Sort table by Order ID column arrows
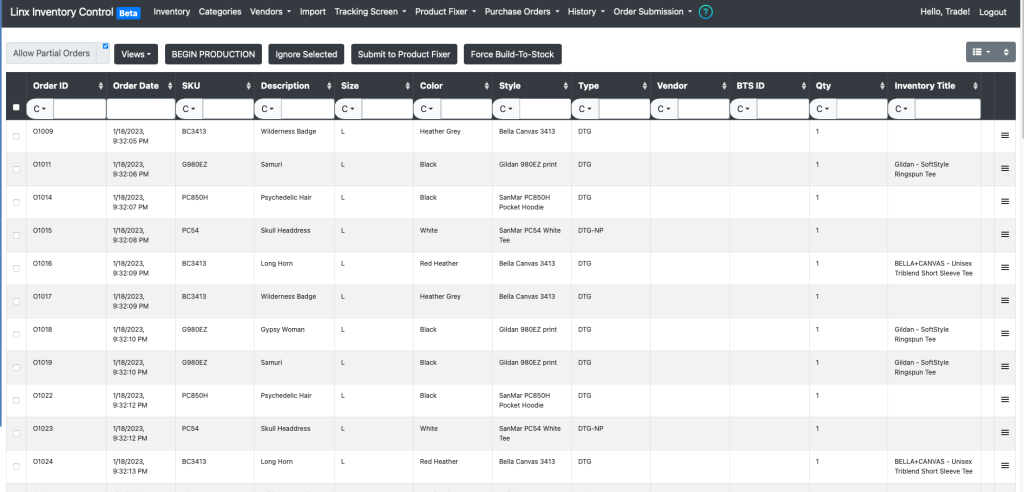 tap(101, 86)
